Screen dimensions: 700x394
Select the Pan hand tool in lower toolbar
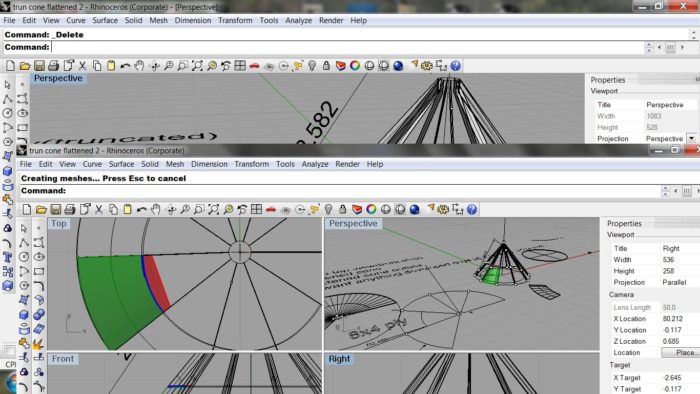pyautogui.click(x=155, y=209)
